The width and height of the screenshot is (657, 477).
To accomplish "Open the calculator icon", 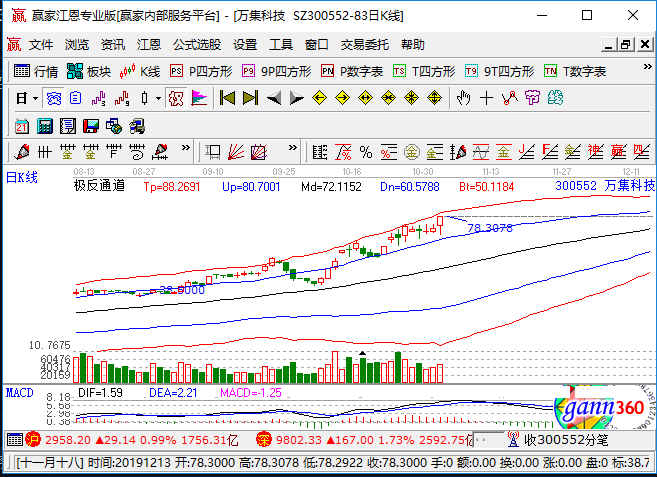I will coord(45,126).
